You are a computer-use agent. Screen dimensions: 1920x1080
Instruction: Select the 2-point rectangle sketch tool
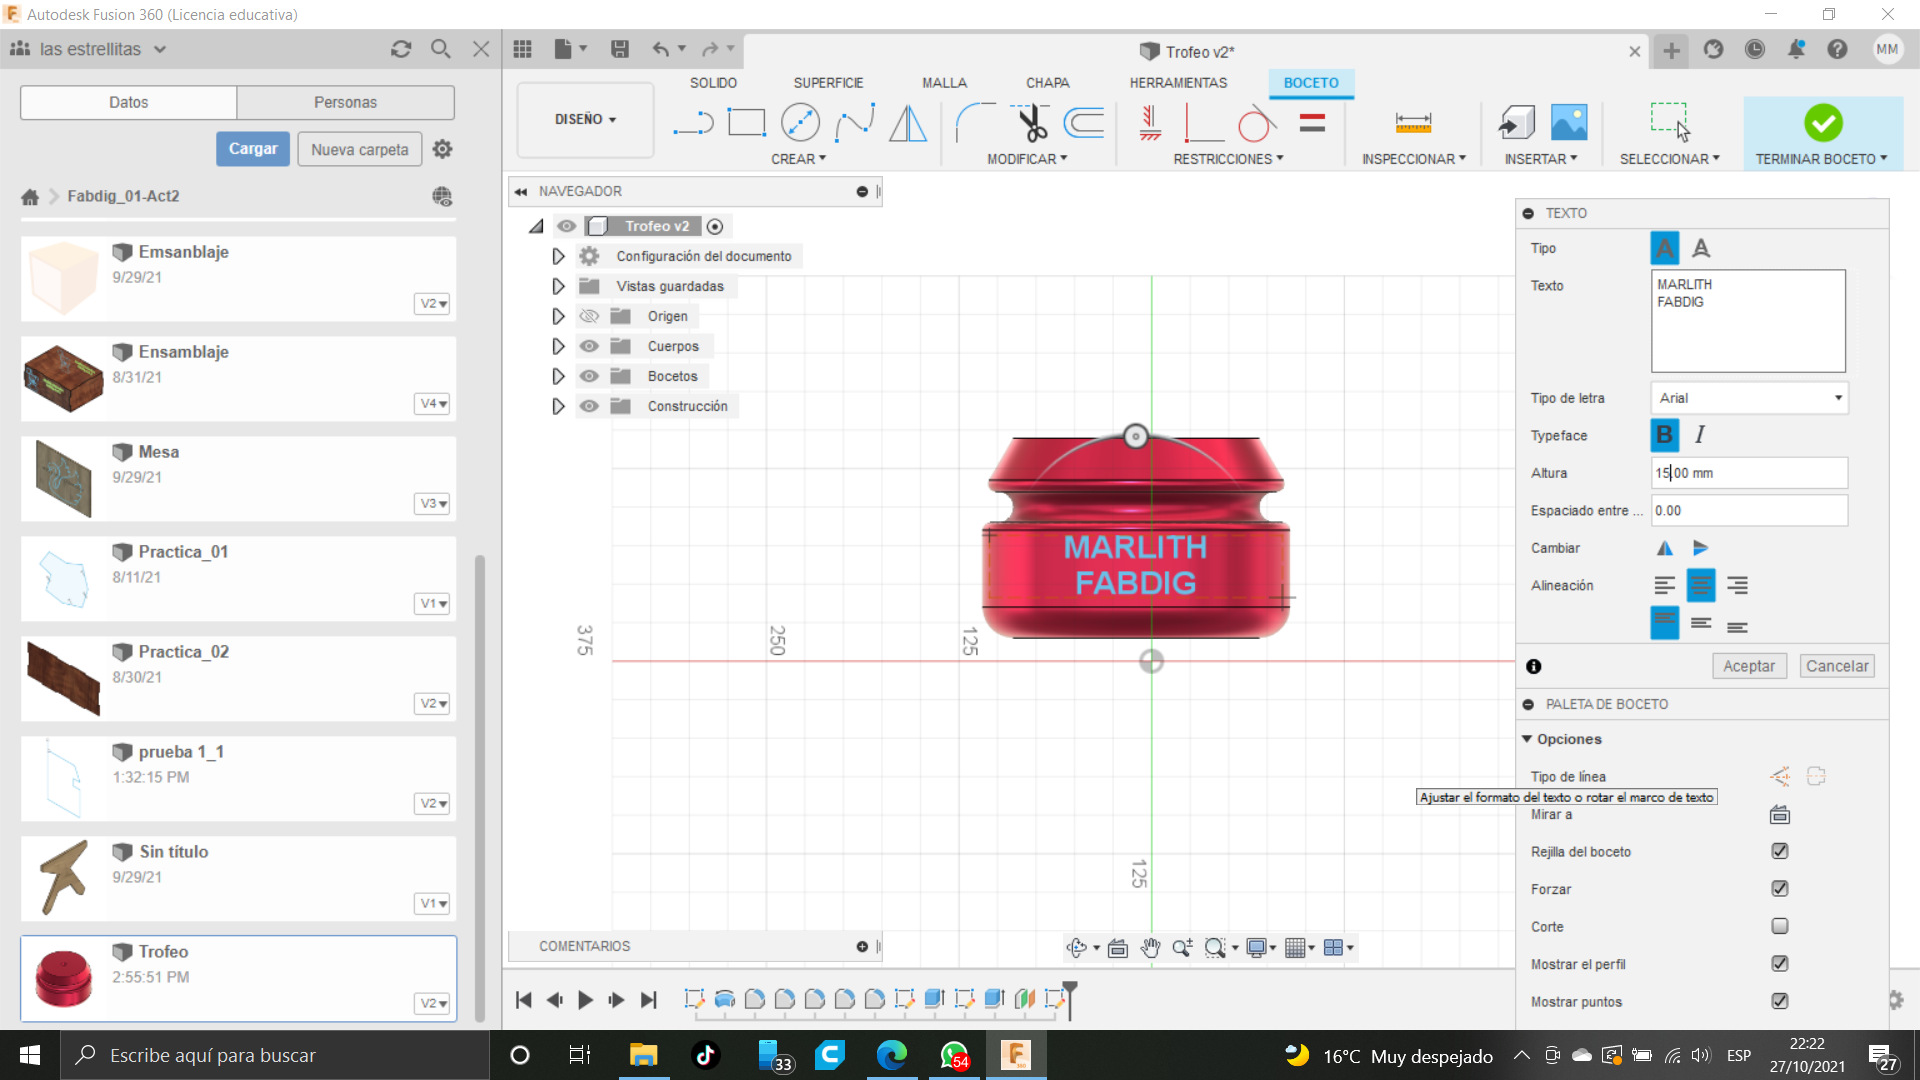click(746, 123)
